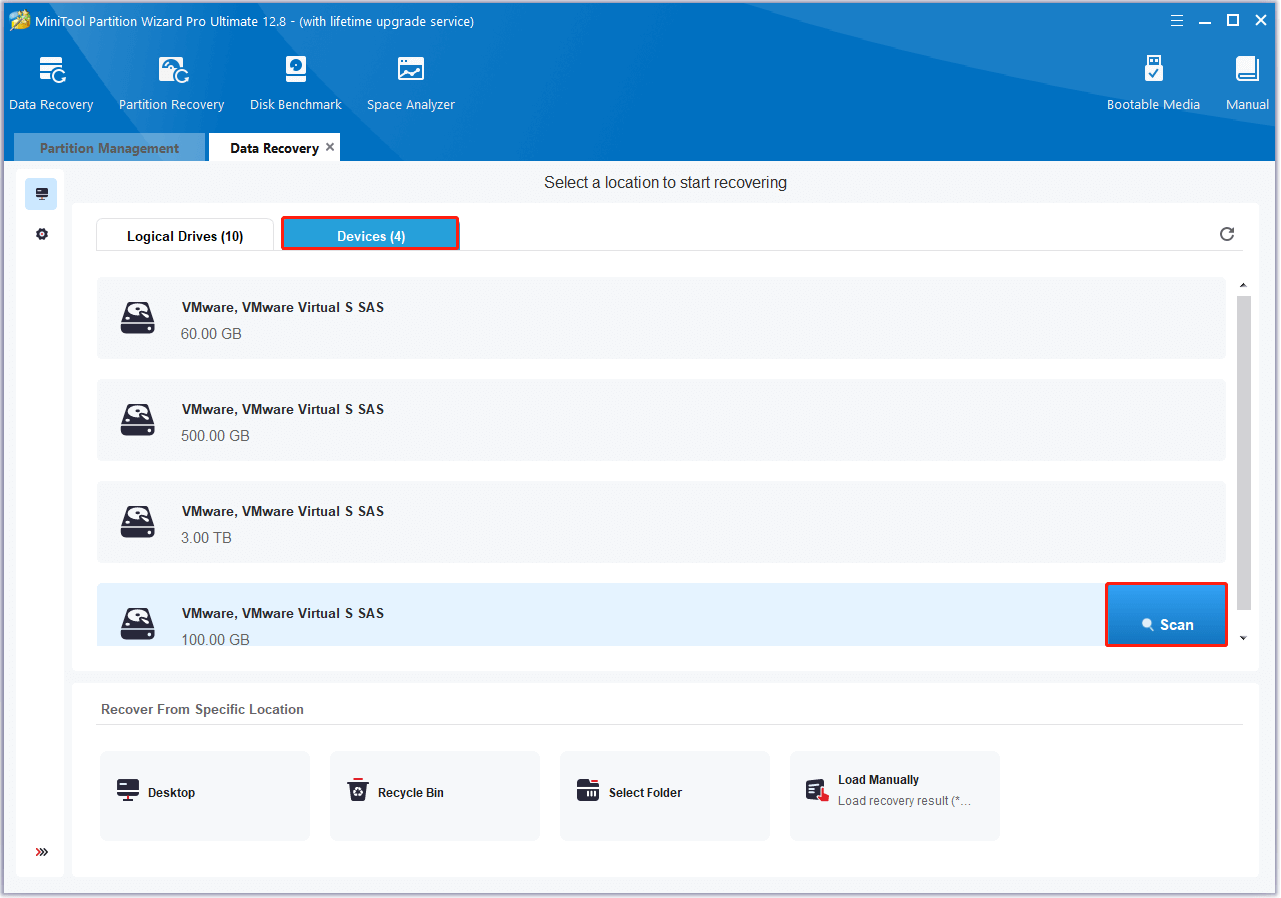Select the 60.00 GB VMware disk row
Screen dimensions: 1281x898
(661, 318)
